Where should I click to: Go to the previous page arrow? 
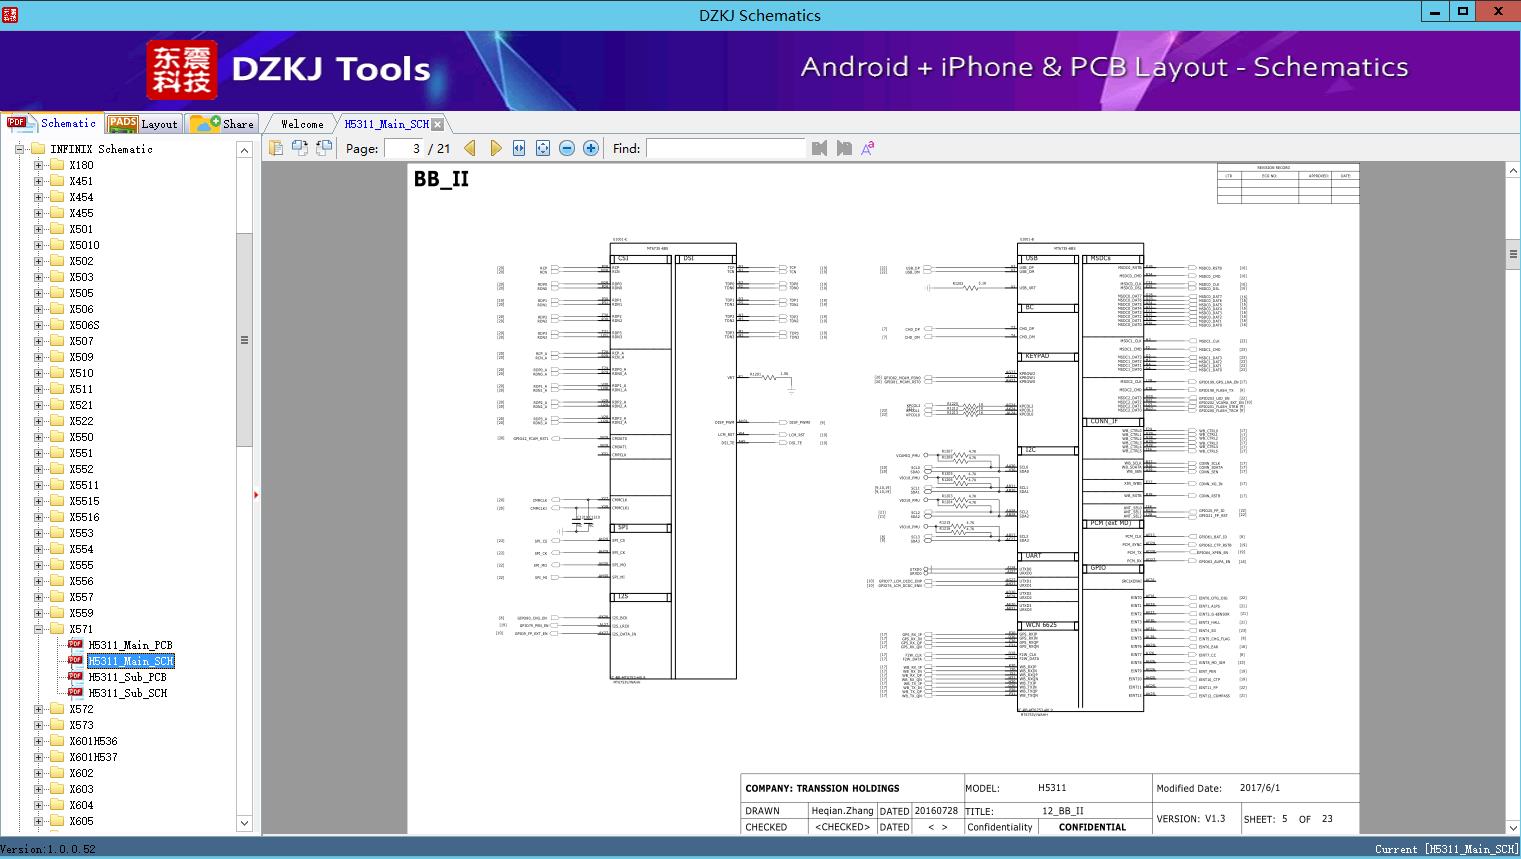point(470,148)
